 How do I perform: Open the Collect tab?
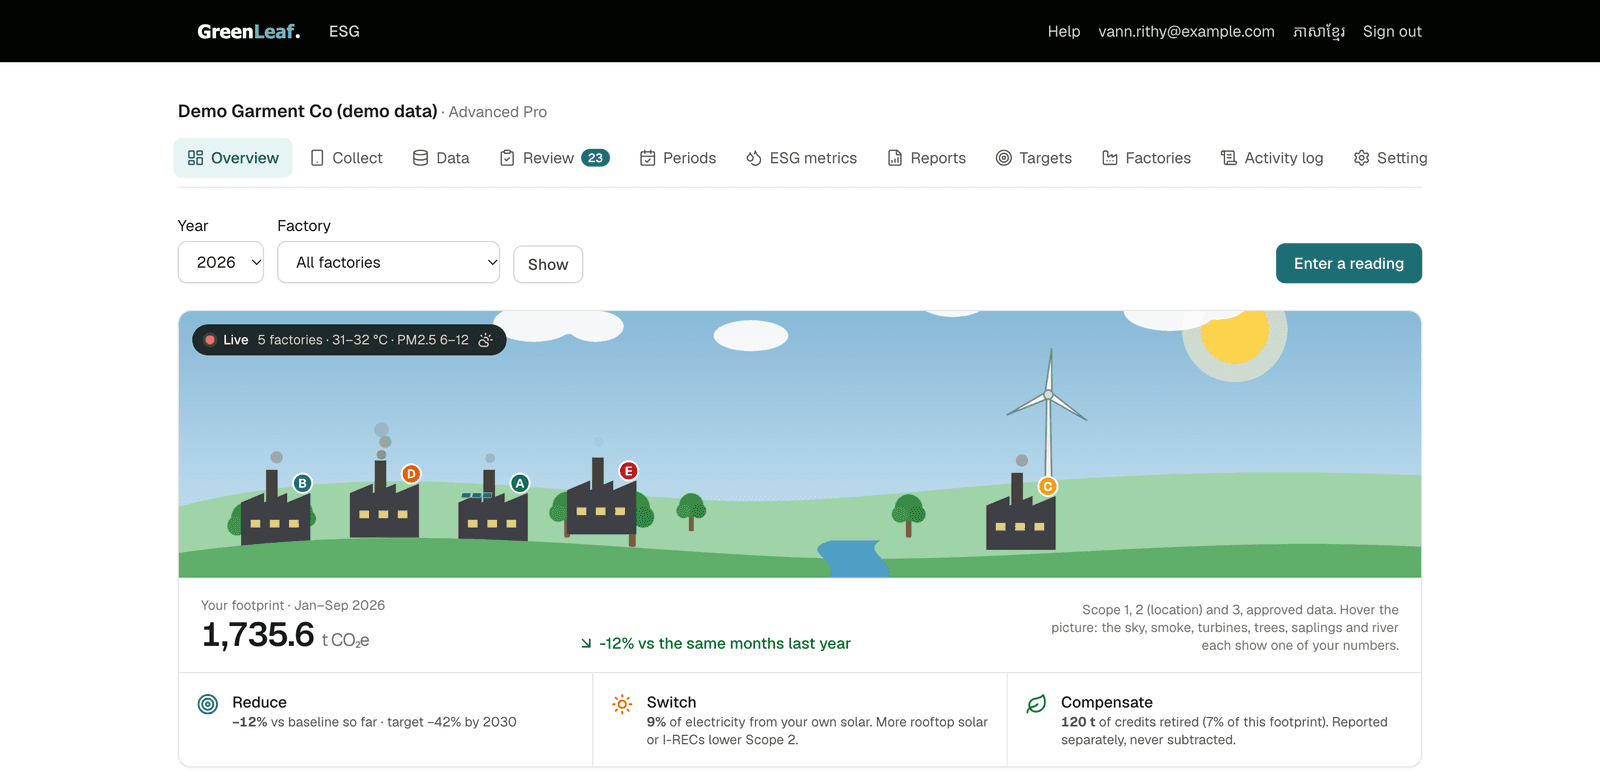(346, 158)
